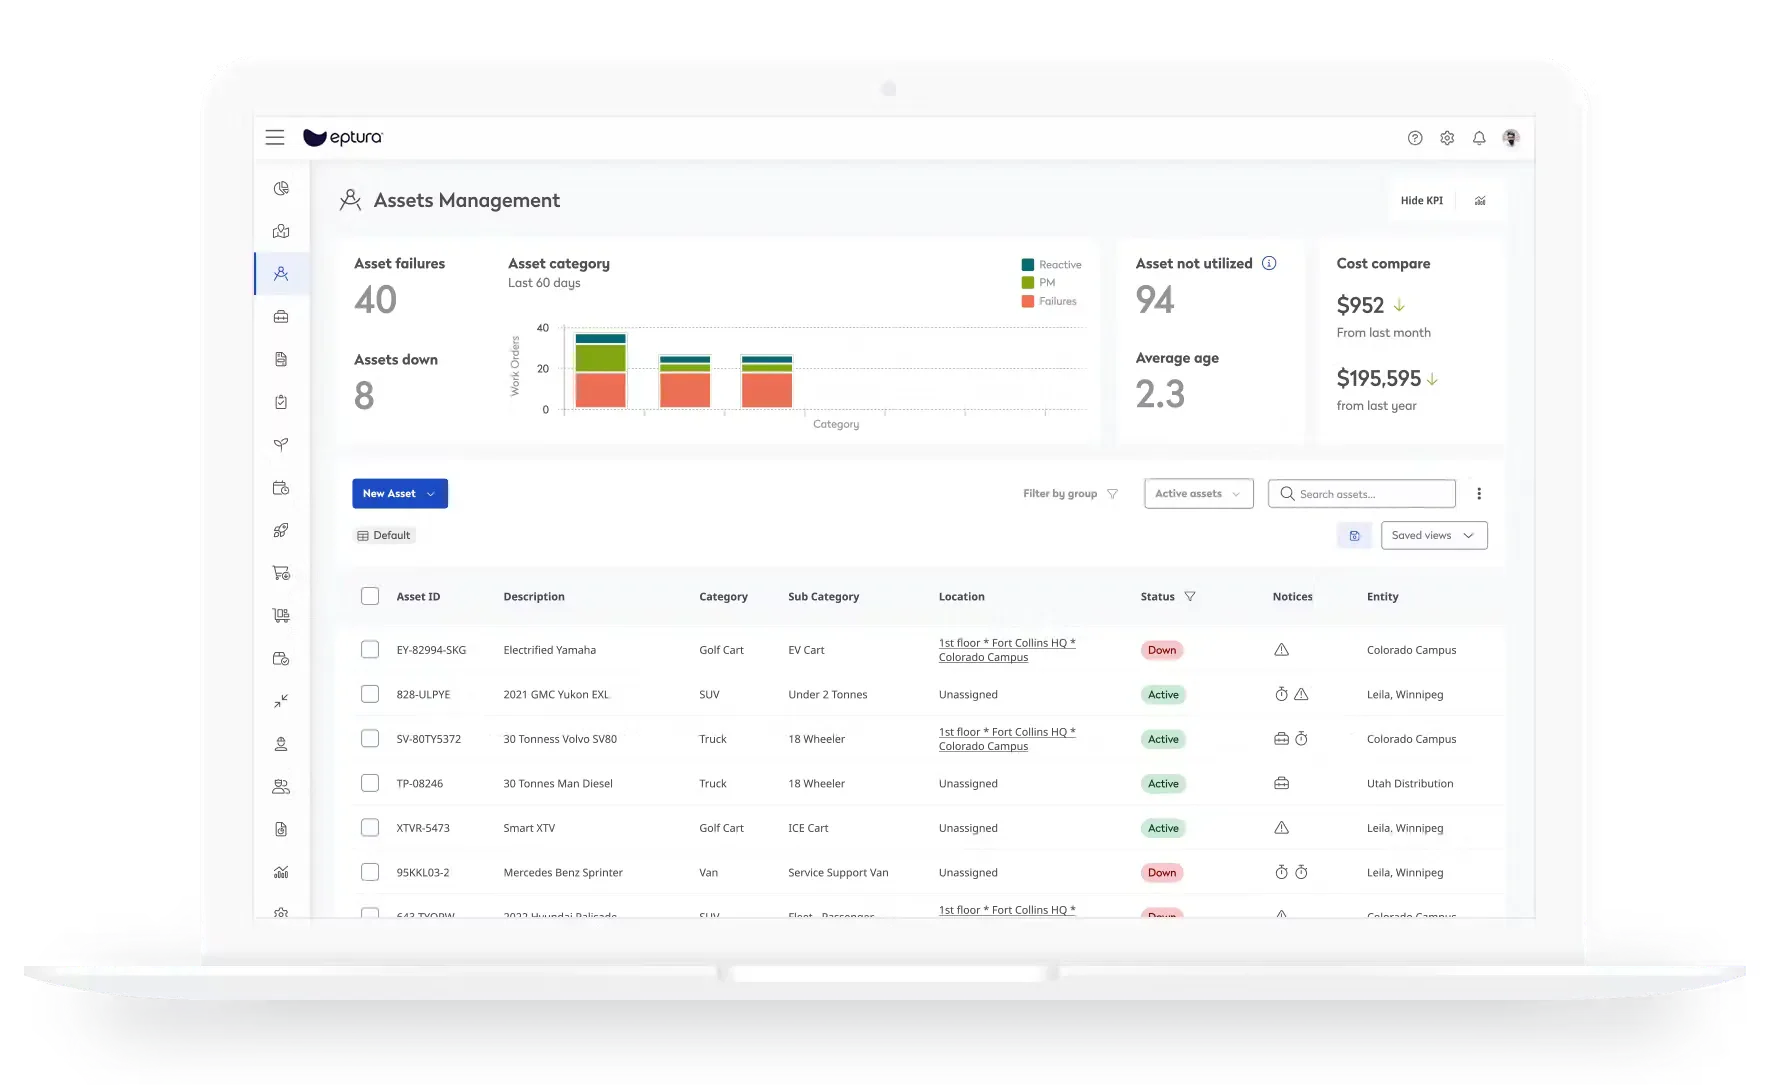Open the collapse arrows sidebar icon
This screenshot has width=1778, height=1085.
point(281,701)
